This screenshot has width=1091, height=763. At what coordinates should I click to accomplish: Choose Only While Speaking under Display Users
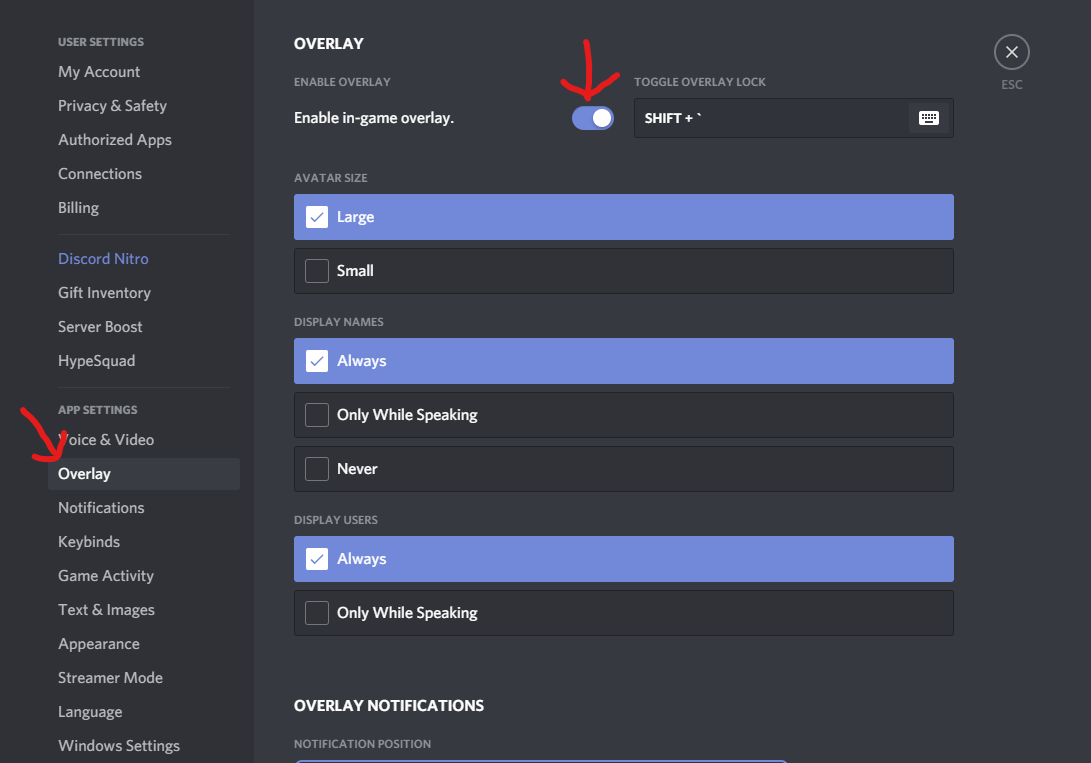(623, 613)
